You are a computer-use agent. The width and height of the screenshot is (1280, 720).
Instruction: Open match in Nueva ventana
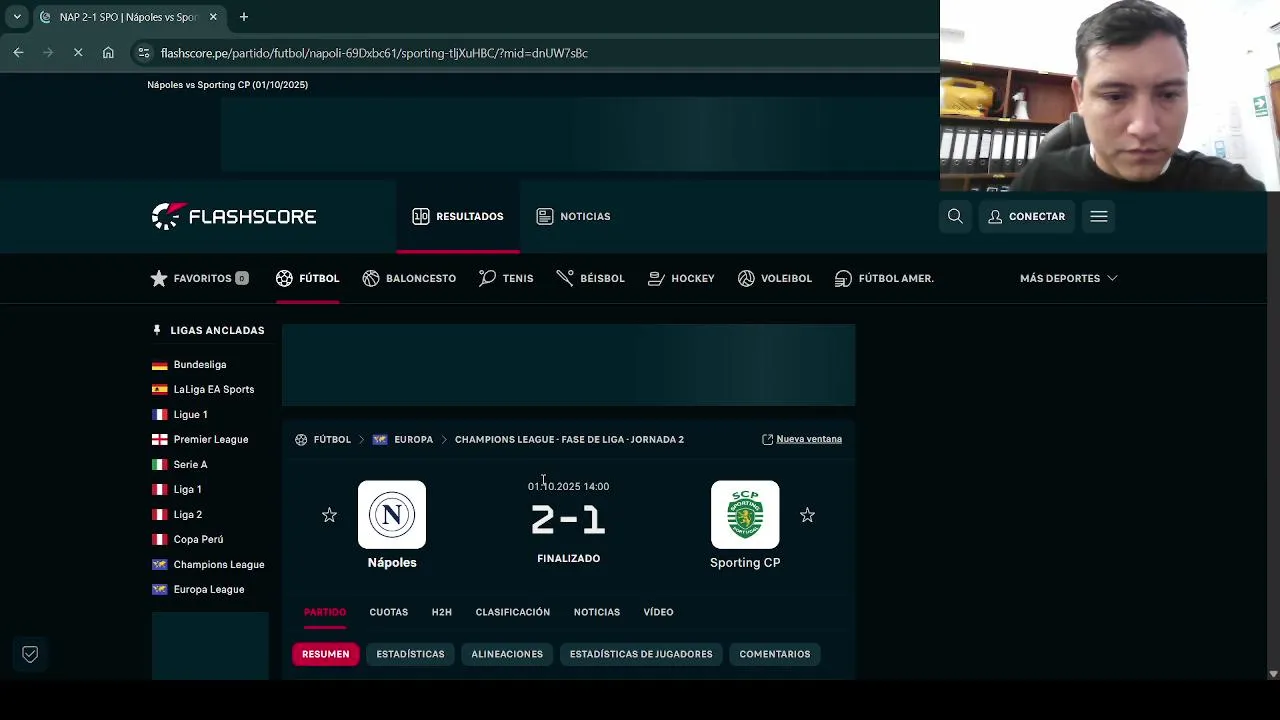pos(802,439)
